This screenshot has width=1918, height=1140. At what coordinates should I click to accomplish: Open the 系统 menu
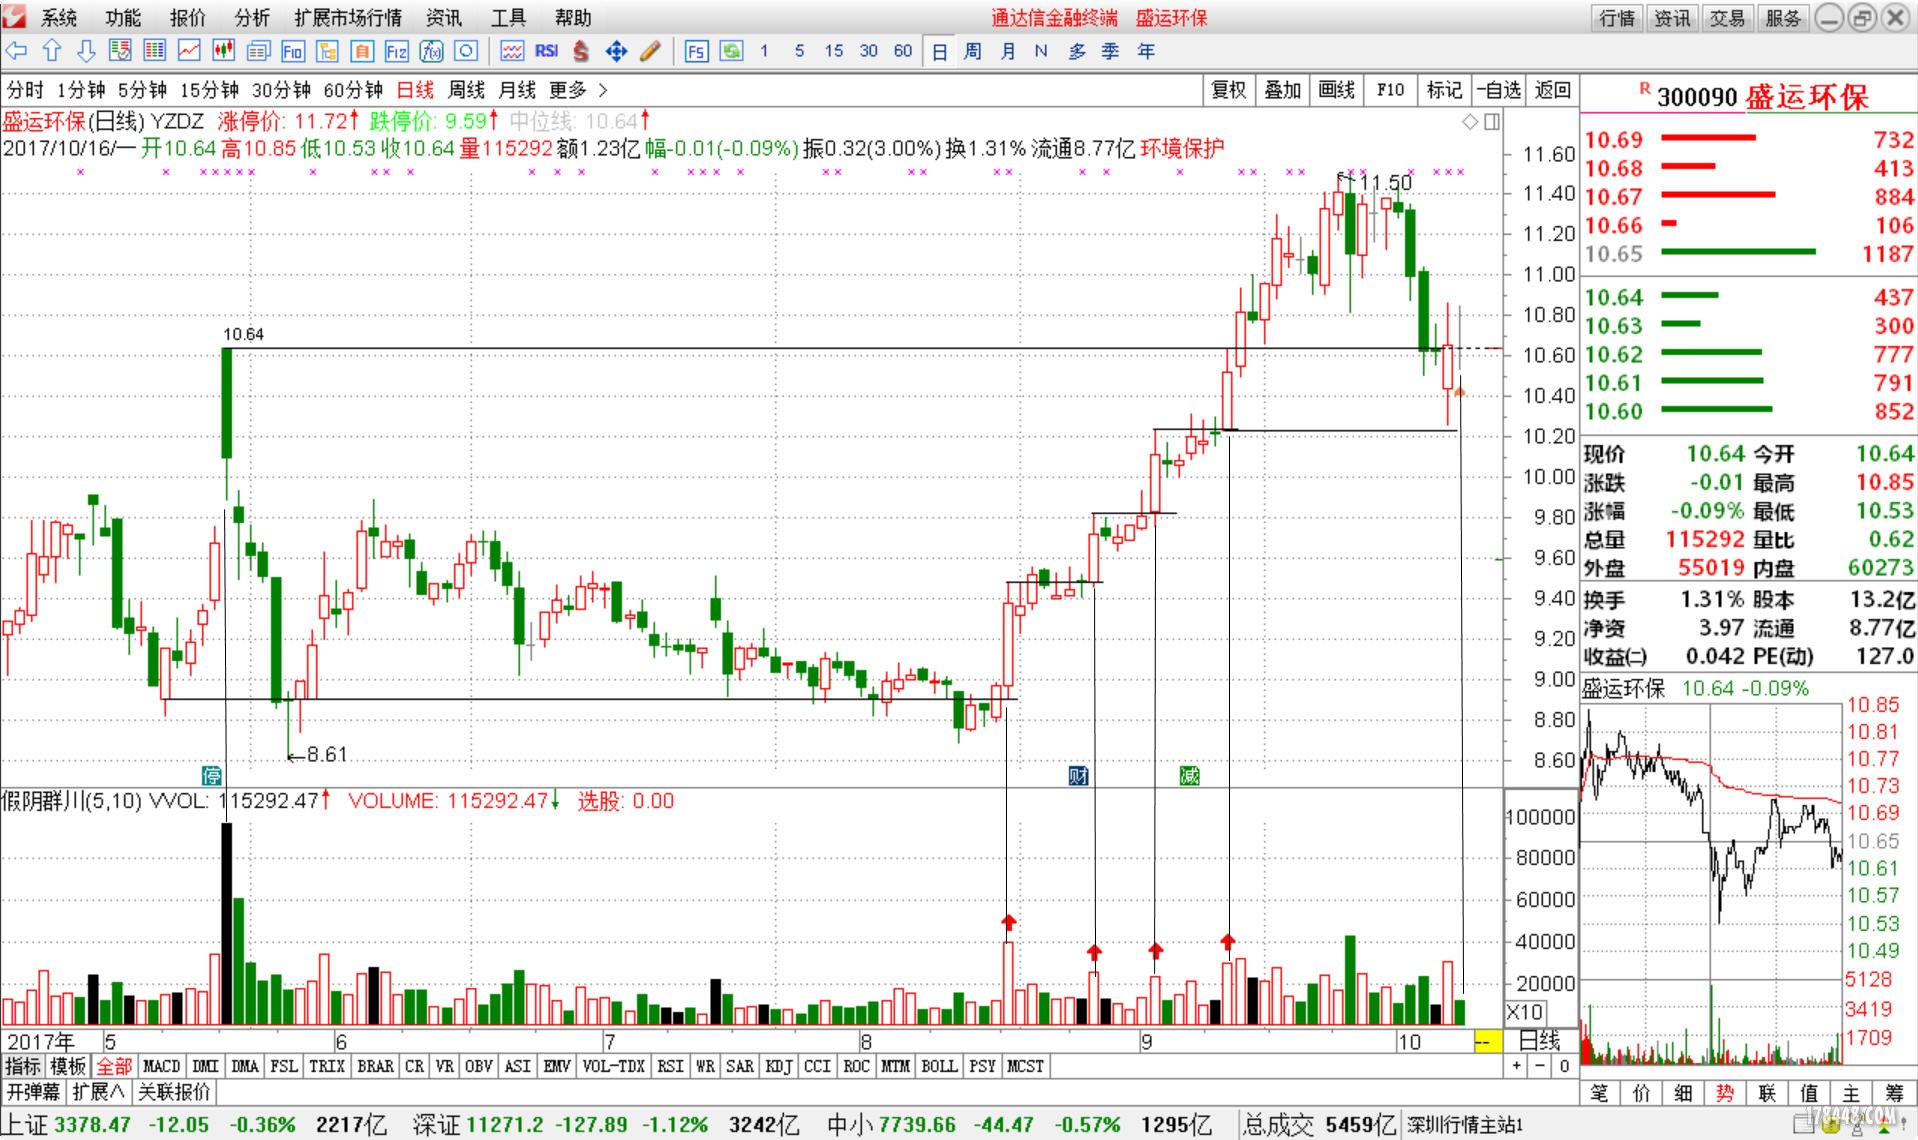59,18
